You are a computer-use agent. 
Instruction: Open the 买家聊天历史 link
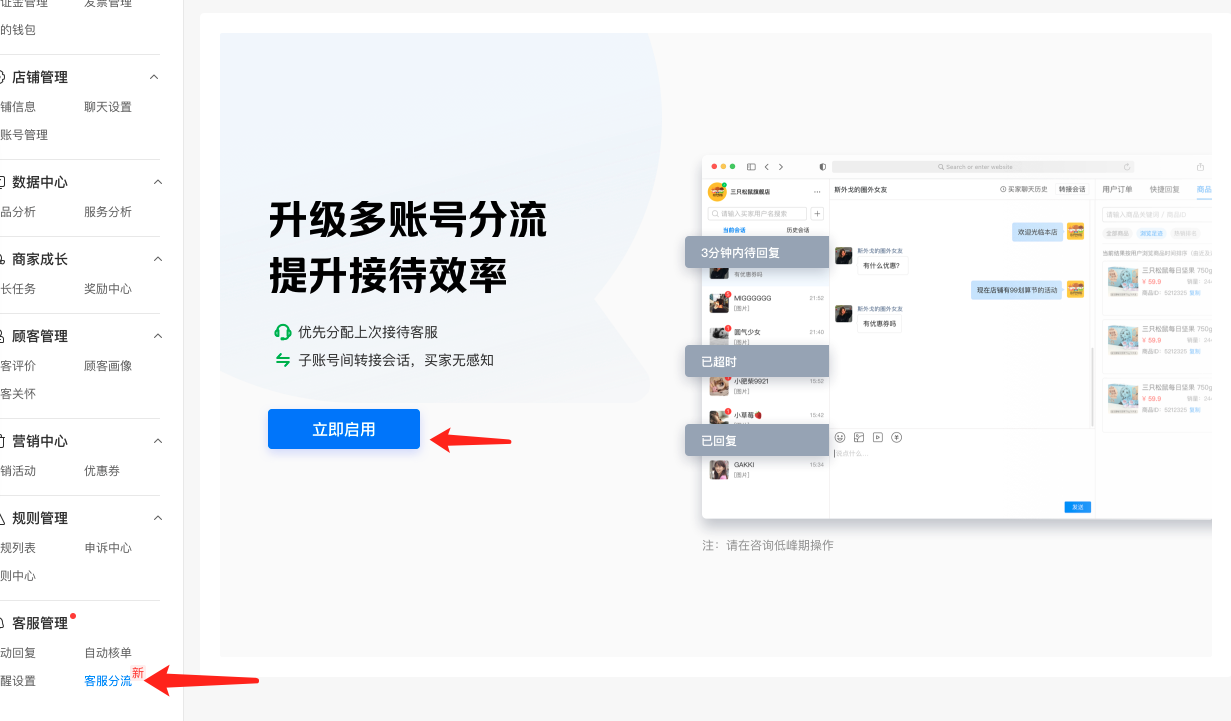tap(1024, 189)
